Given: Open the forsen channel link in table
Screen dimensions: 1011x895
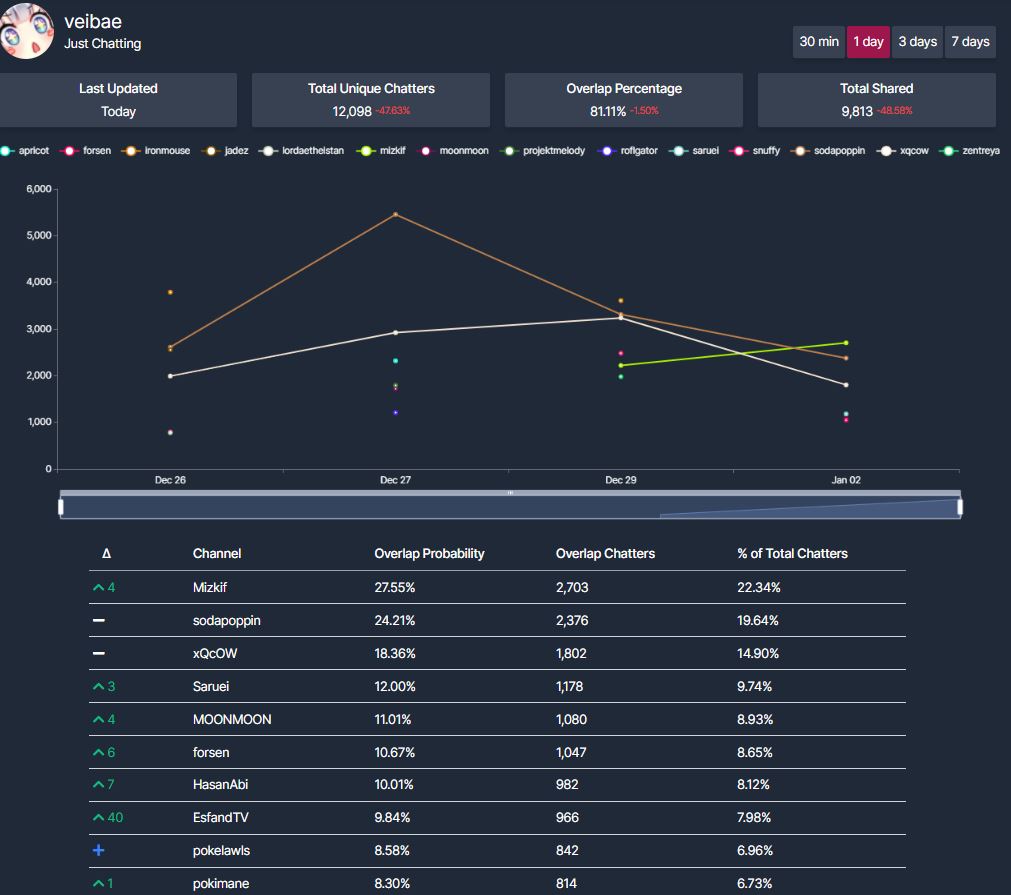Looking at the screenshot, I should click(211, 752).
